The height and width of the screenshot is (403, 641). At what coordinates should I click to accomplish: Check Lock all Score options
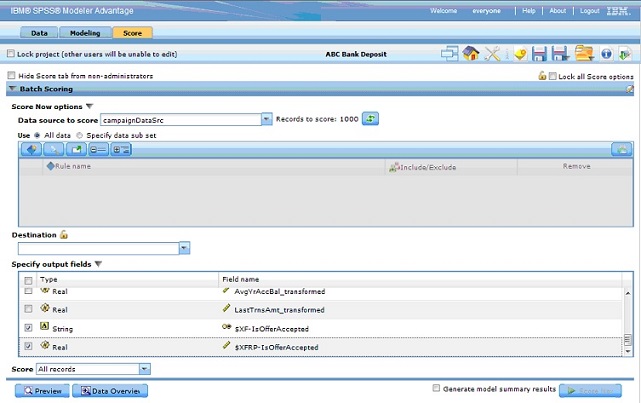(x=553, y=76)
